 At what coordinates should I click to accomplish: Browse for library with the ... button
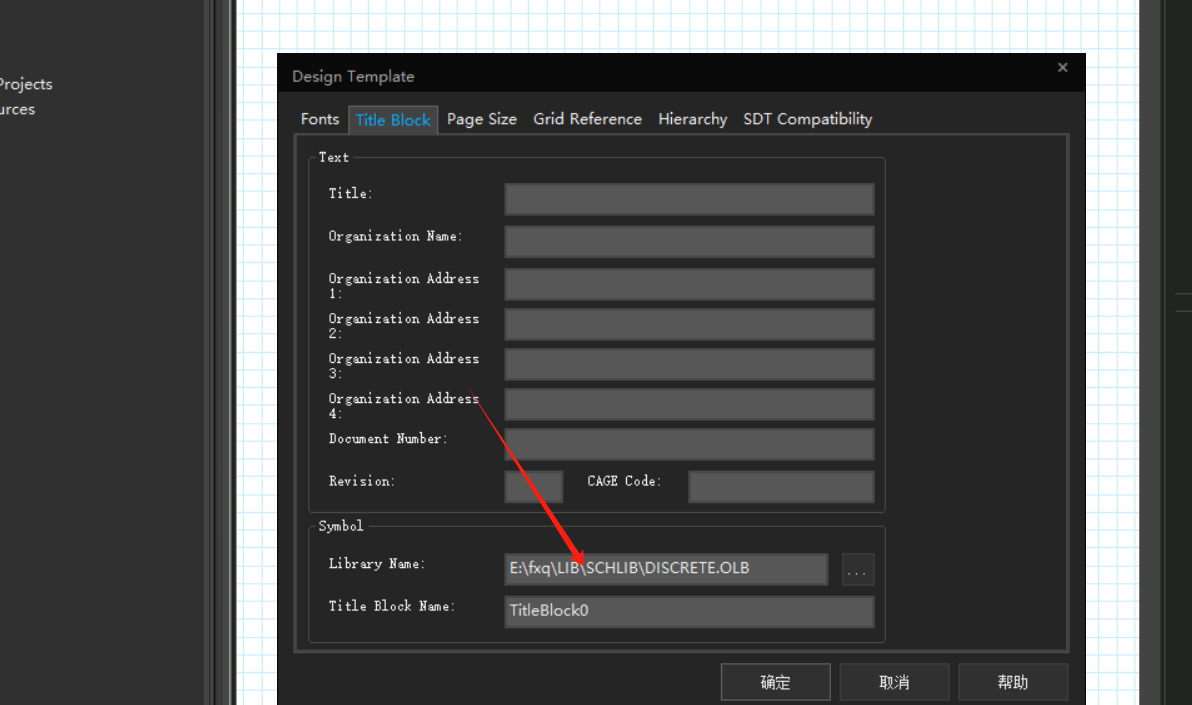[858, 570]
